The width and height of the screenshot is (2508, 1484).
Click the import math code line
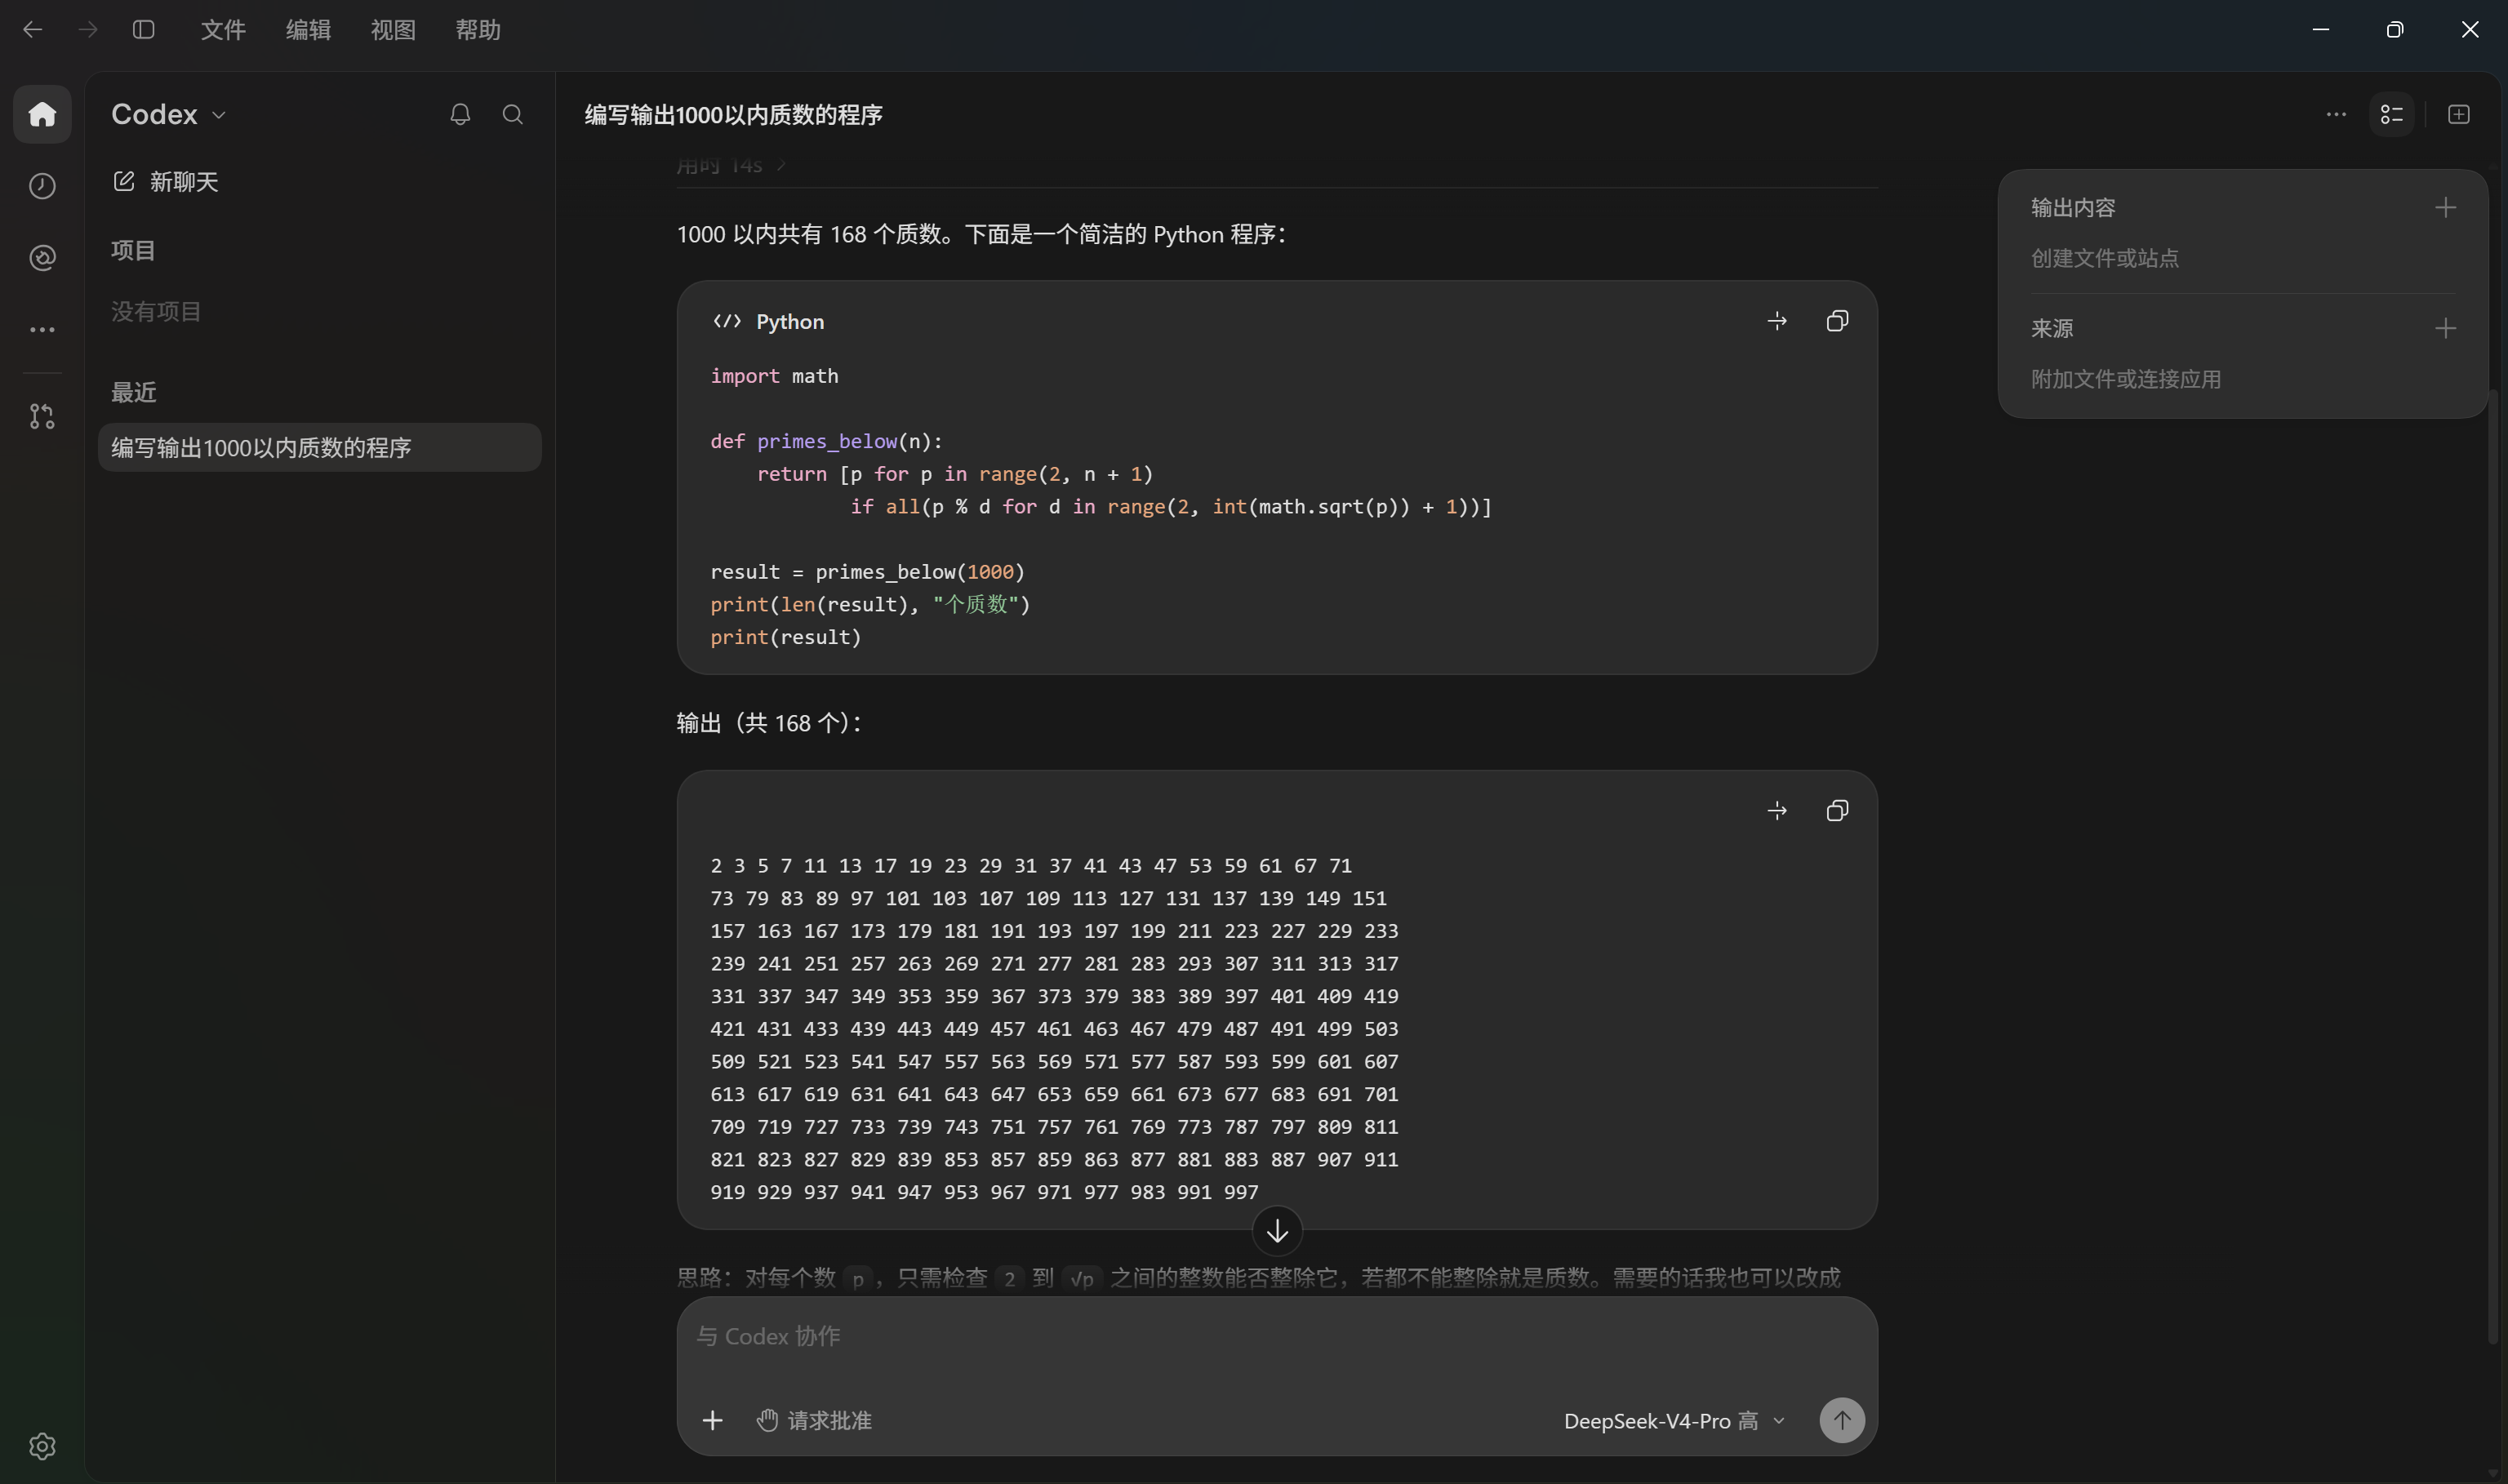point(774,376)
